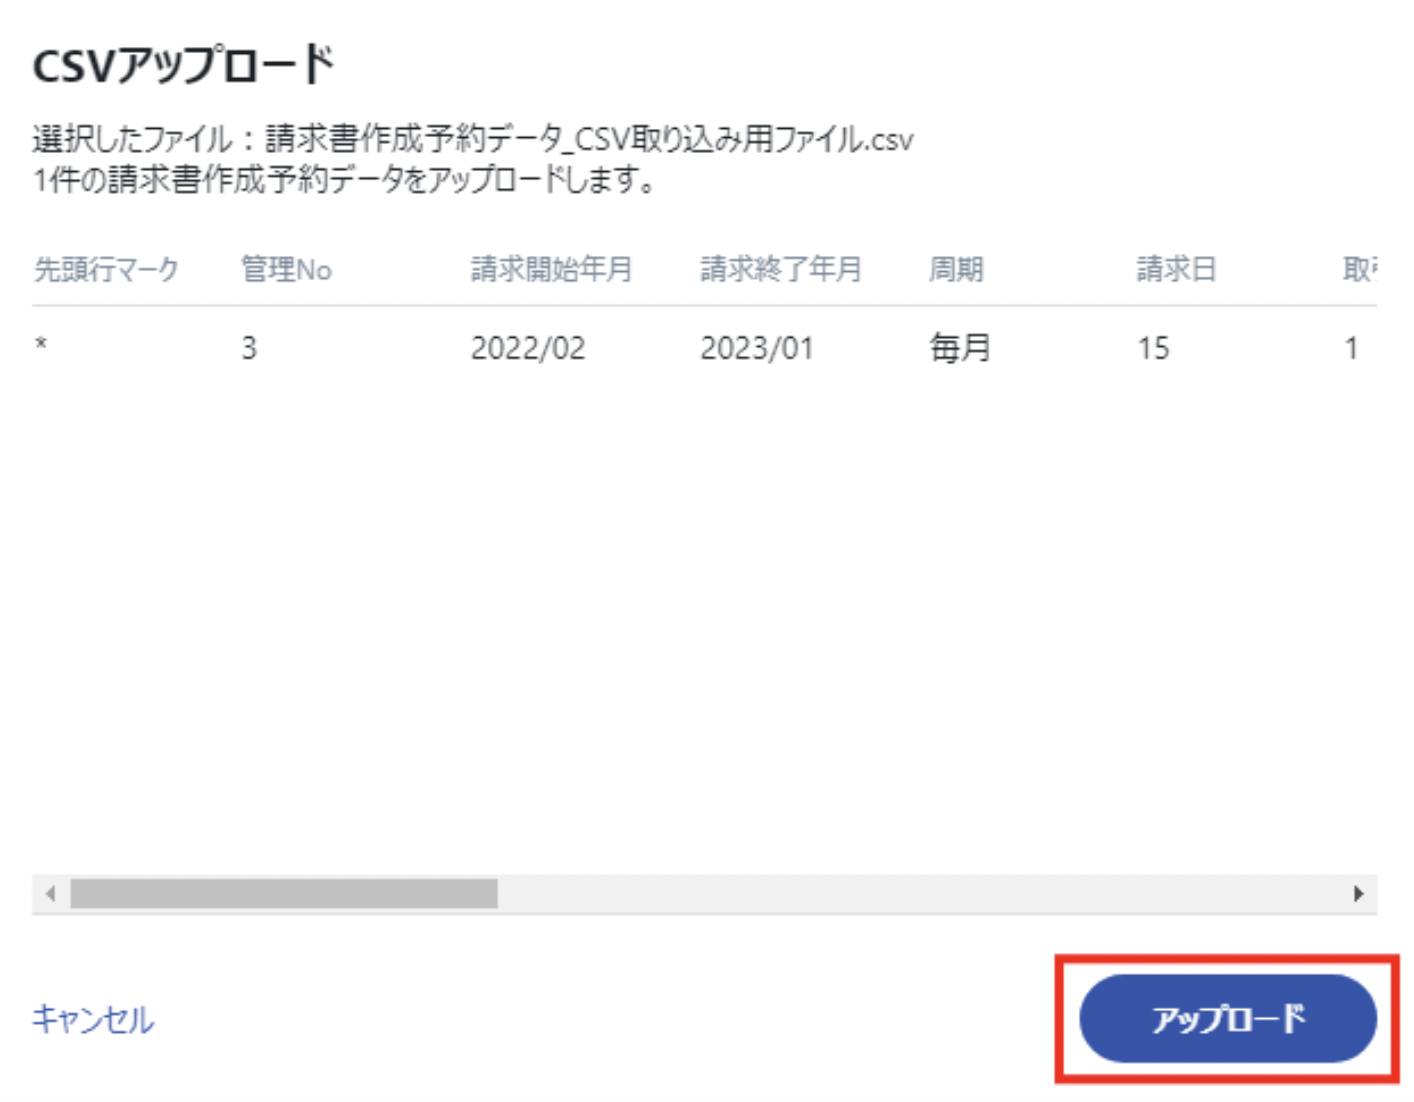Click the 1件の請求書作成予約データ message line
The width and height of the screenshot is (1414, 1102).
[344, 180]
